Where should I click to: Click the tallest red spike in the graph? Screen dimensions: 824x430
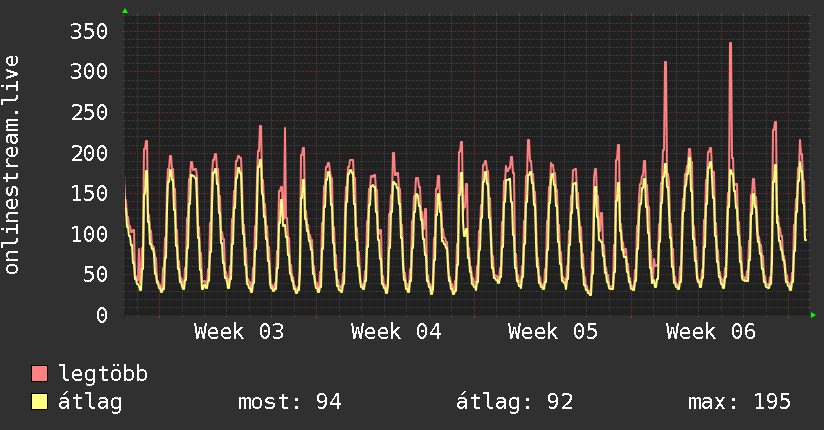tap(731, 45)
